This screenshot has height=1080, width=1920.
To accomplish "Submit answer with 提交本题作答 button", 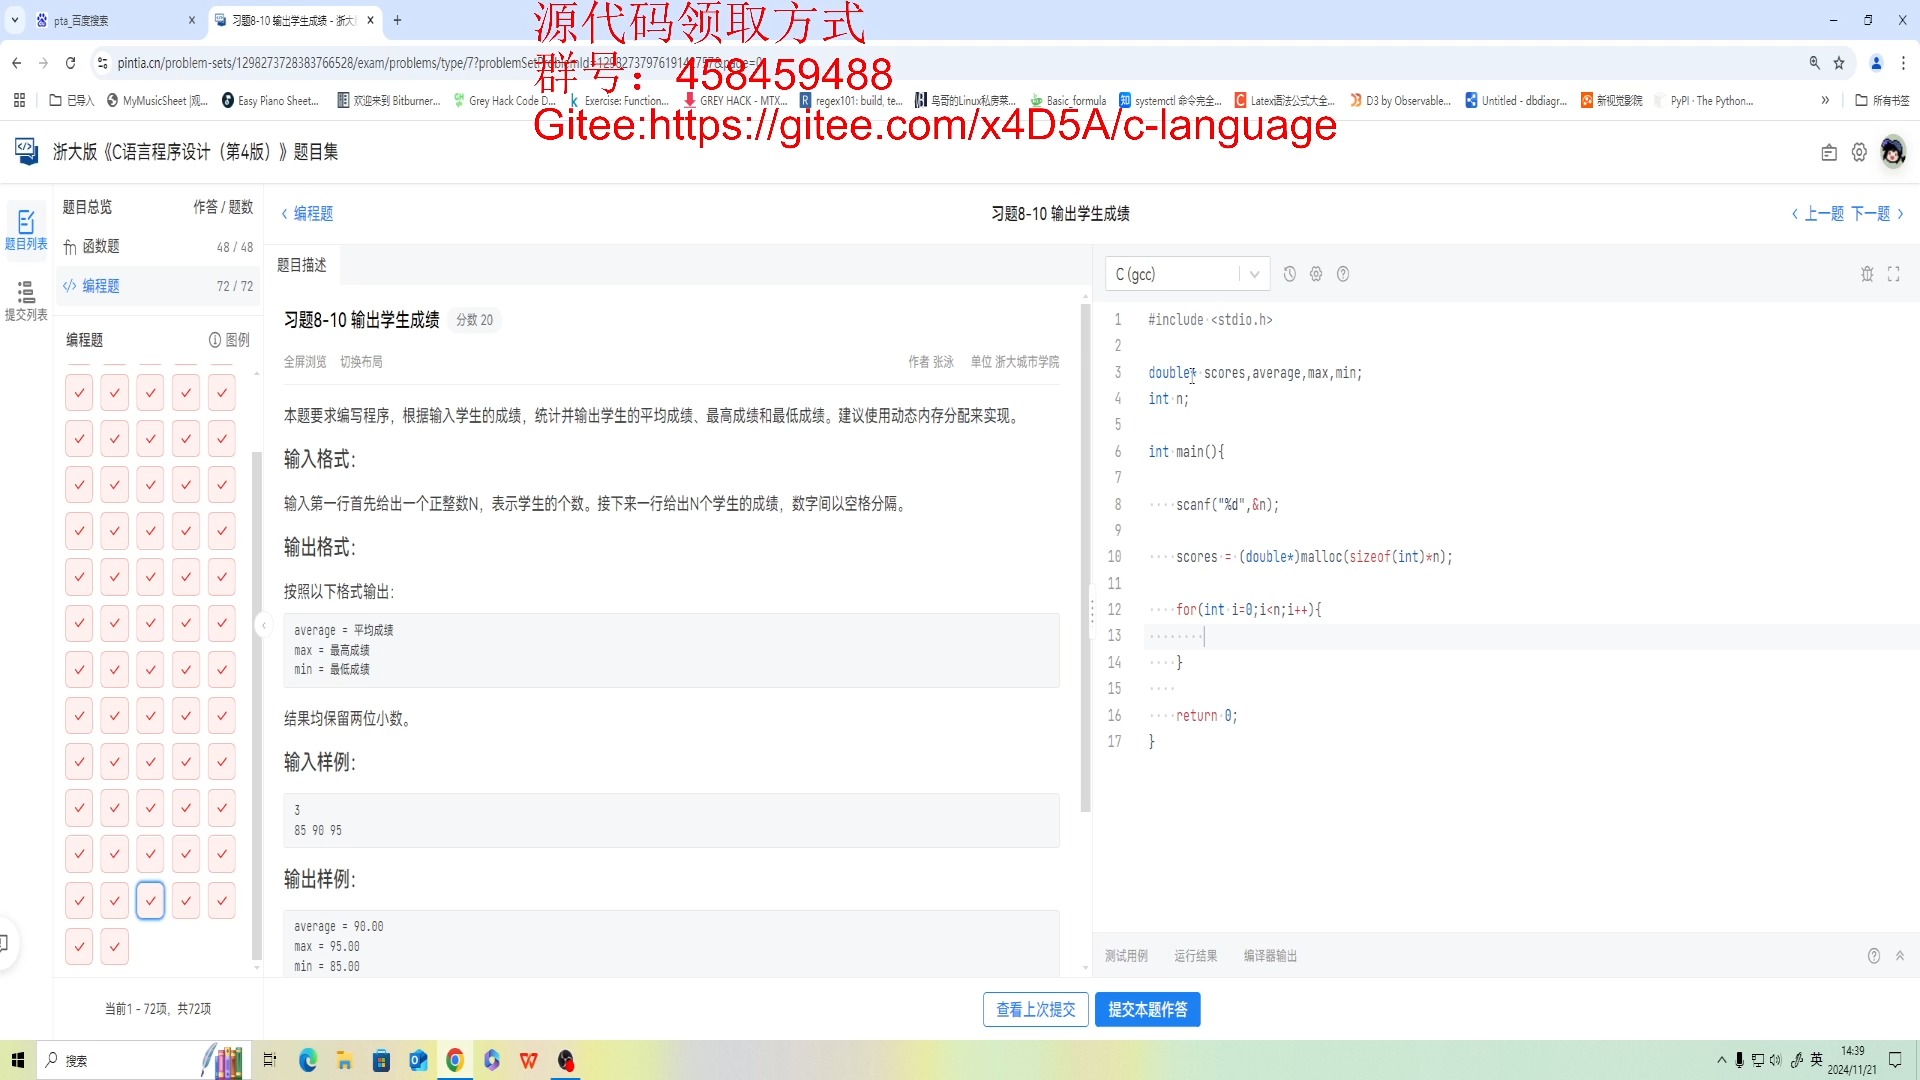I will 1148,1009.
